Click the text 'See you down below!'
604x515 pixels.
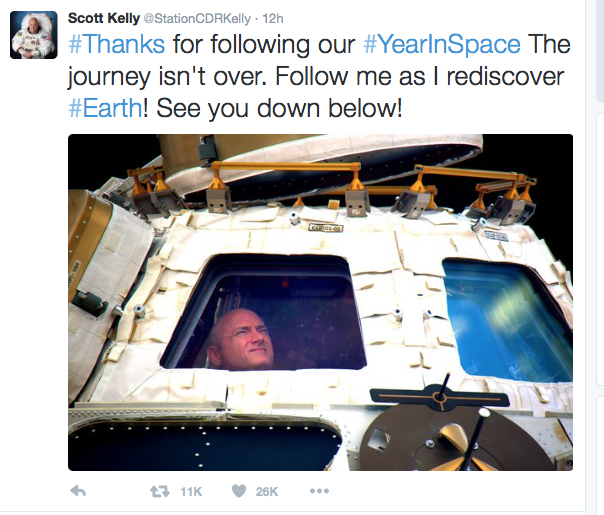point(279,108)
